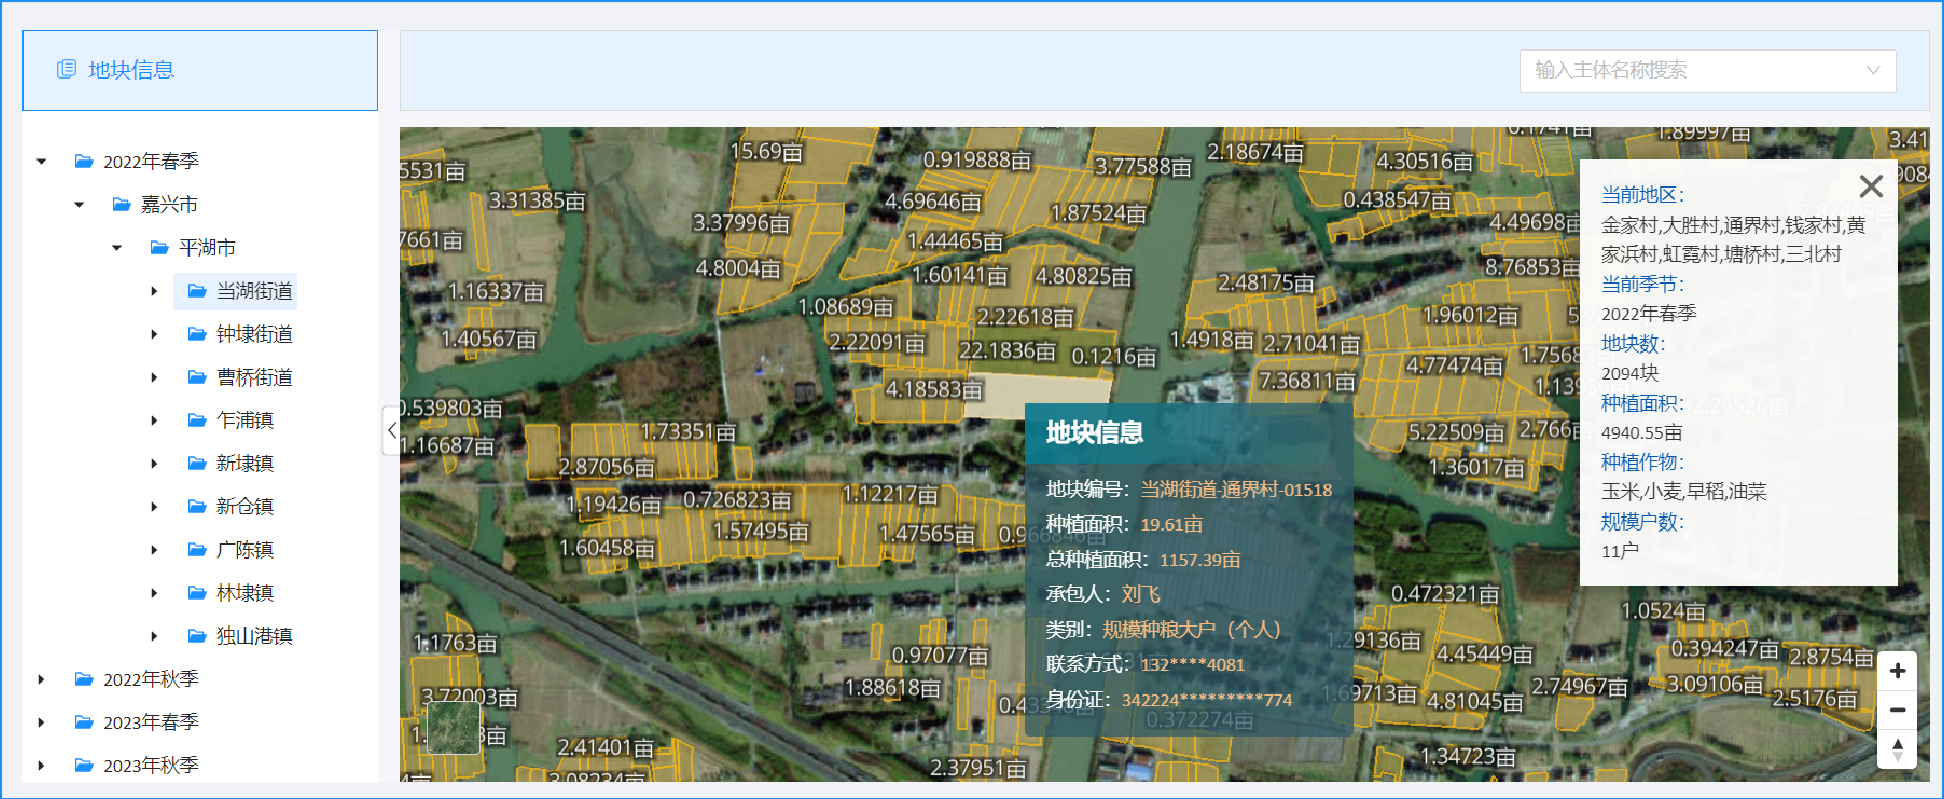Click the 玉米,小麦,早稻,油菜 crops value
This screenshot has width=1944, height=799.
[1683, 491]
